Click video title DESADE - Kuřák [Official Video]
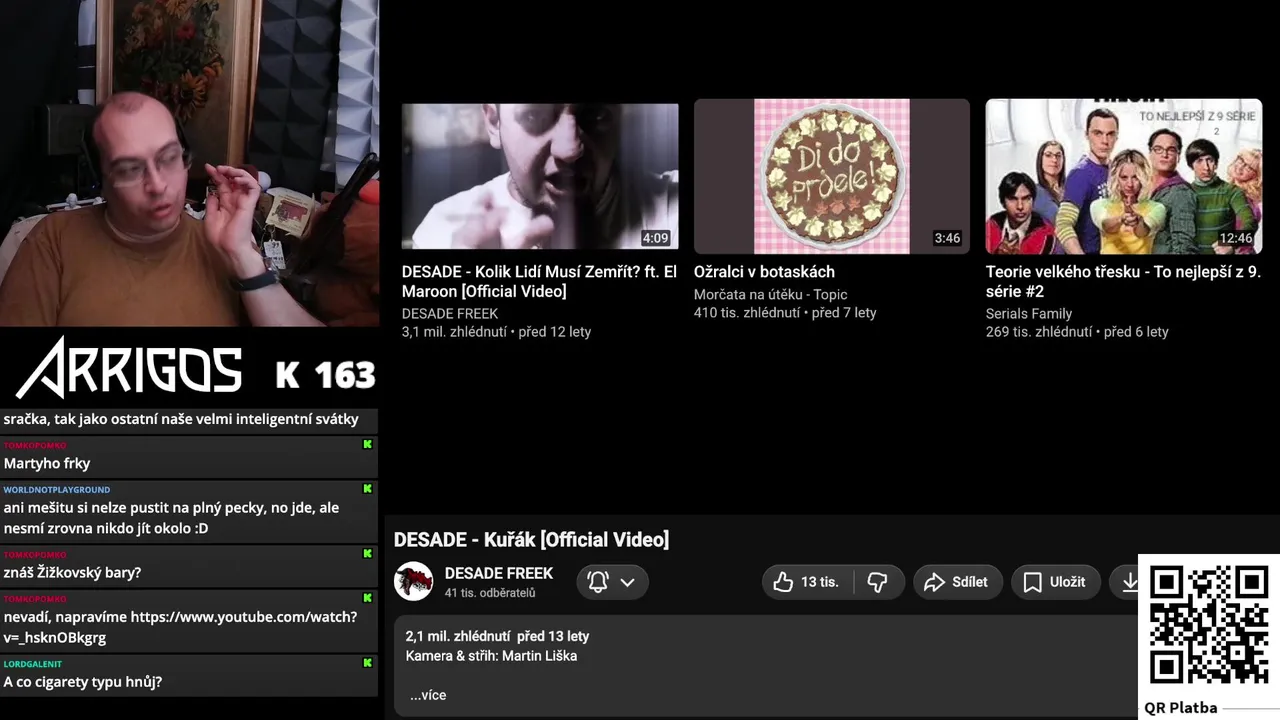The width and height of the screenshot is (1280, 720). point(531,540)
